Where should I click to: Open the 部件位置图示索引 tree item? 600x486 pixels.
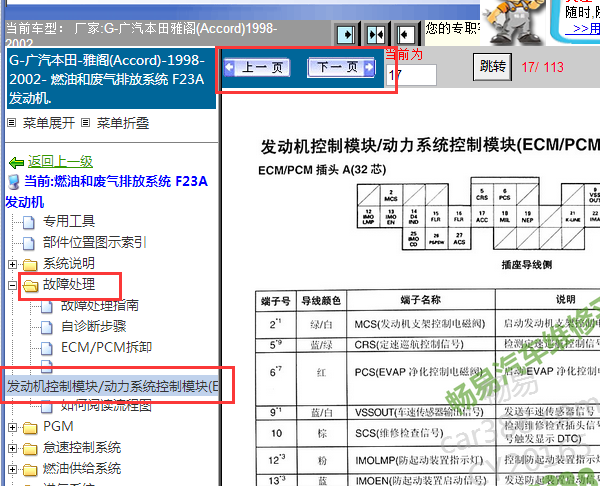click(x=95, y=242)
